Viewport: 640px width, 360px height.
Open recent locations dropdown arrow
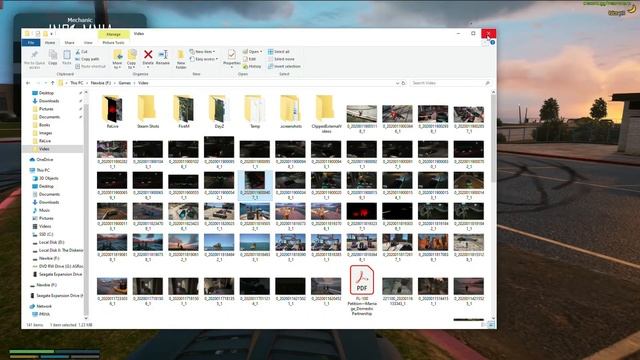[x=46, y=83]
